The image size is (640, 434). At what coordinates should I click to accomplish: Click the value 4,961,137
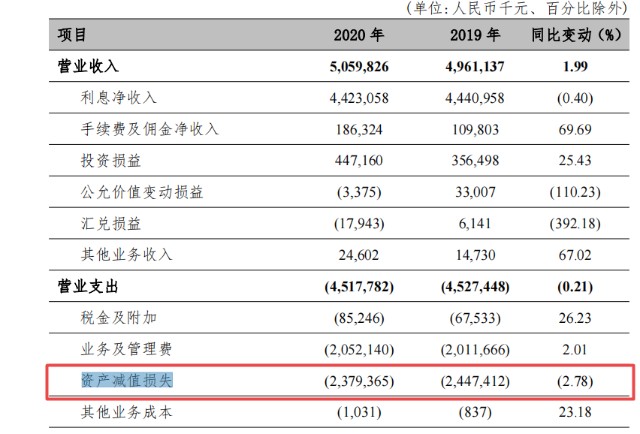[x=475, y=67]
